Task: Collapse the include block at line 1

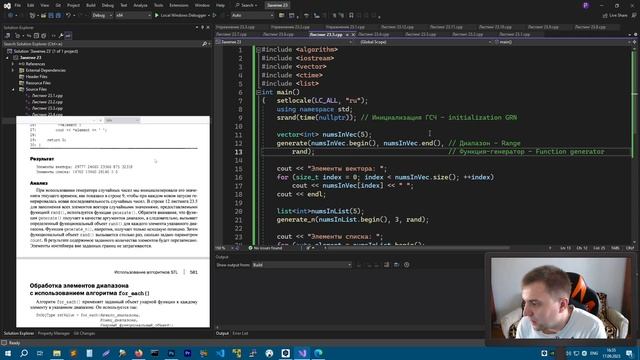Action: (x=258, y=50)
